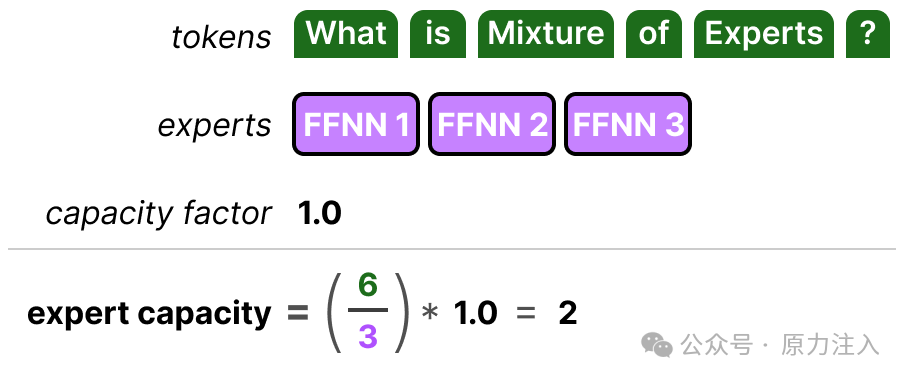Image resolution: width=908 pixels, height=380 pixels.
Task: Click the green numerator 6
Action: pos(368,285)
